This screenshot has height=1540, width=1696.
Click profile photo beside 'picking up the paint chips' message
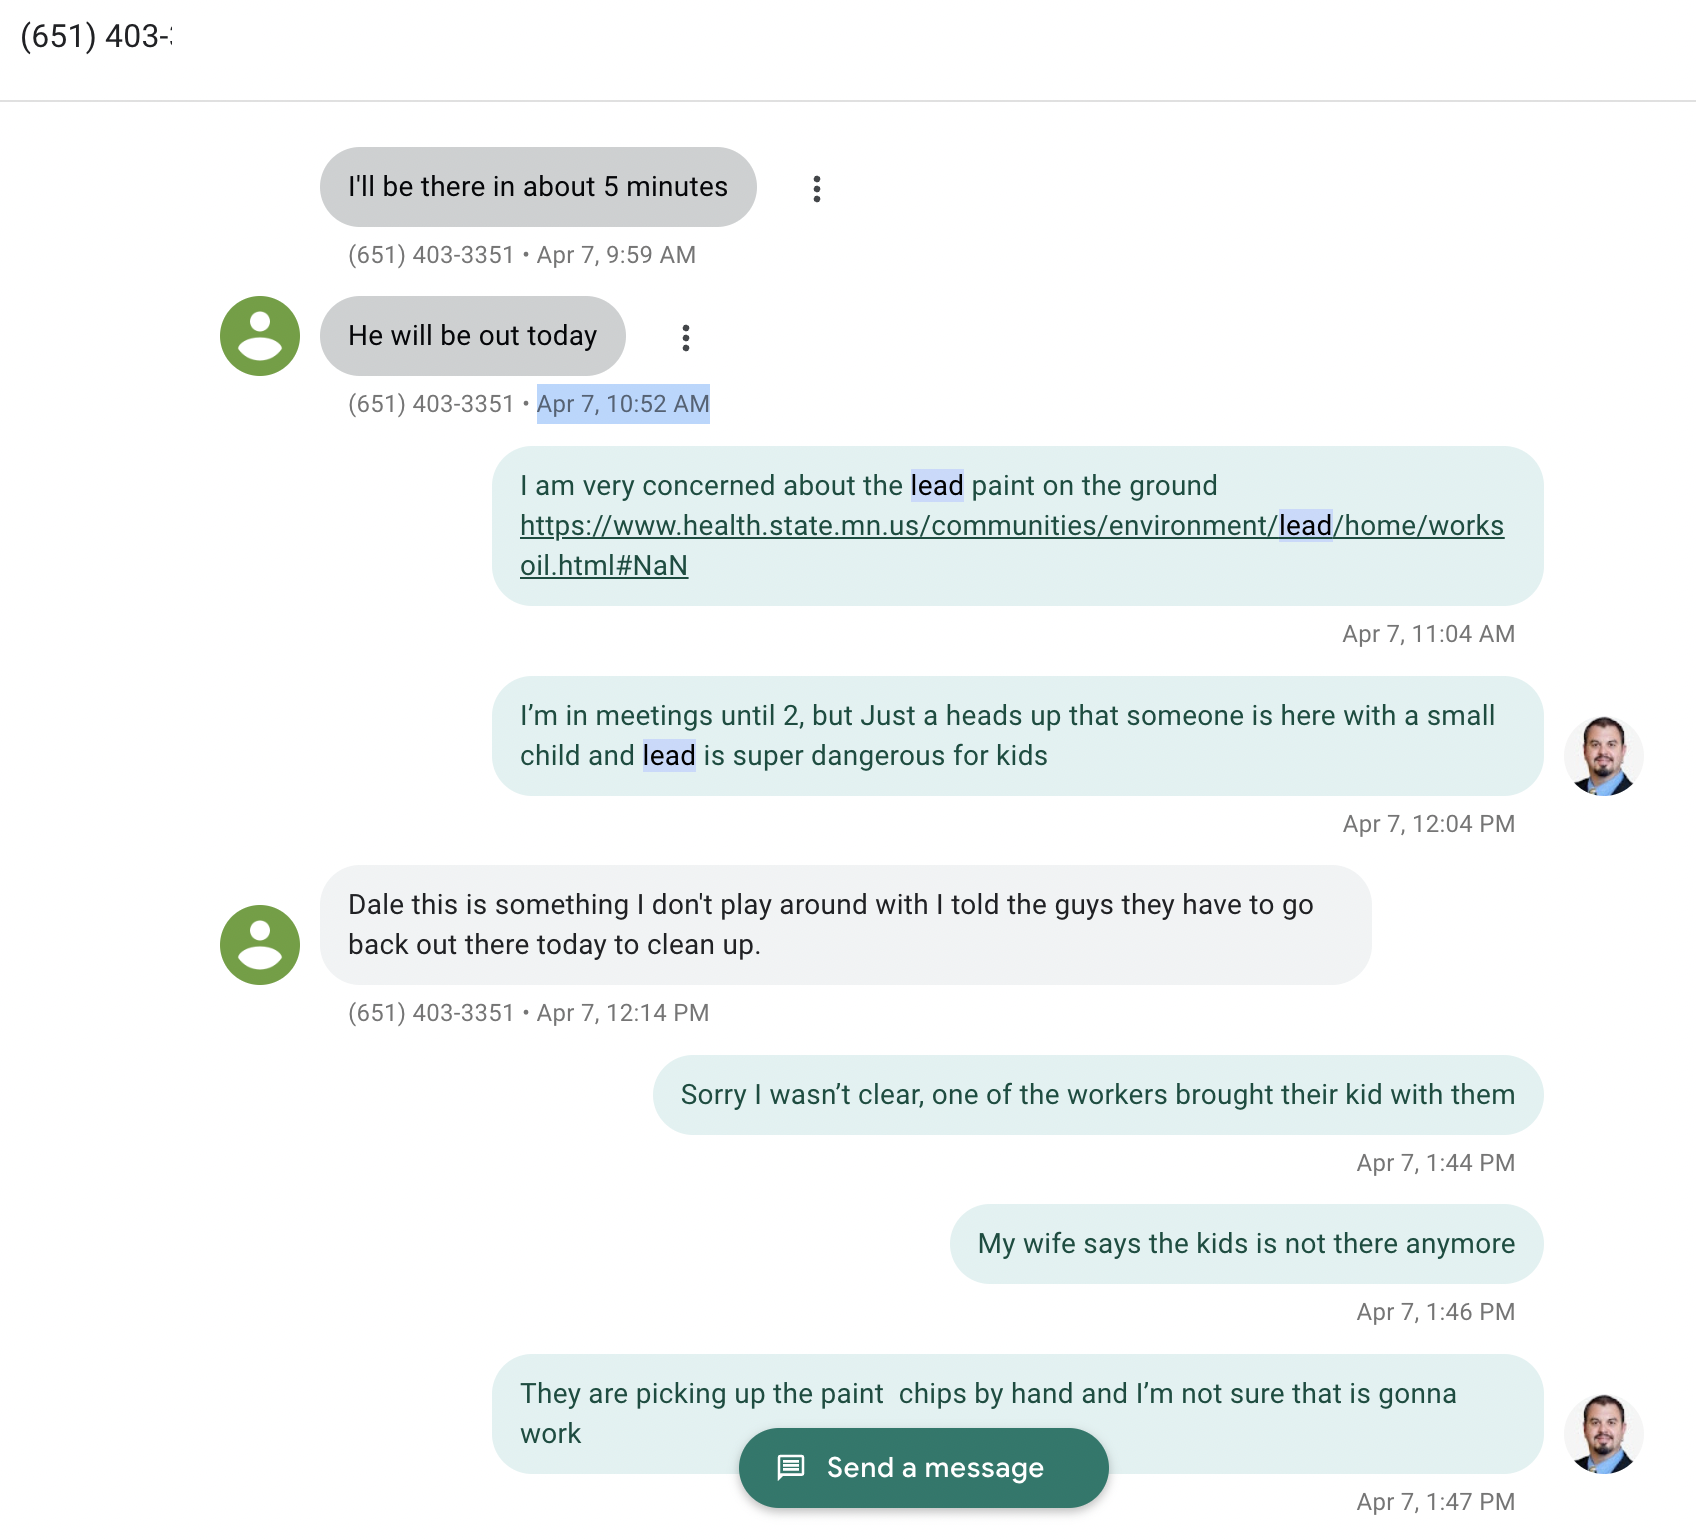pos(1604,1434)
